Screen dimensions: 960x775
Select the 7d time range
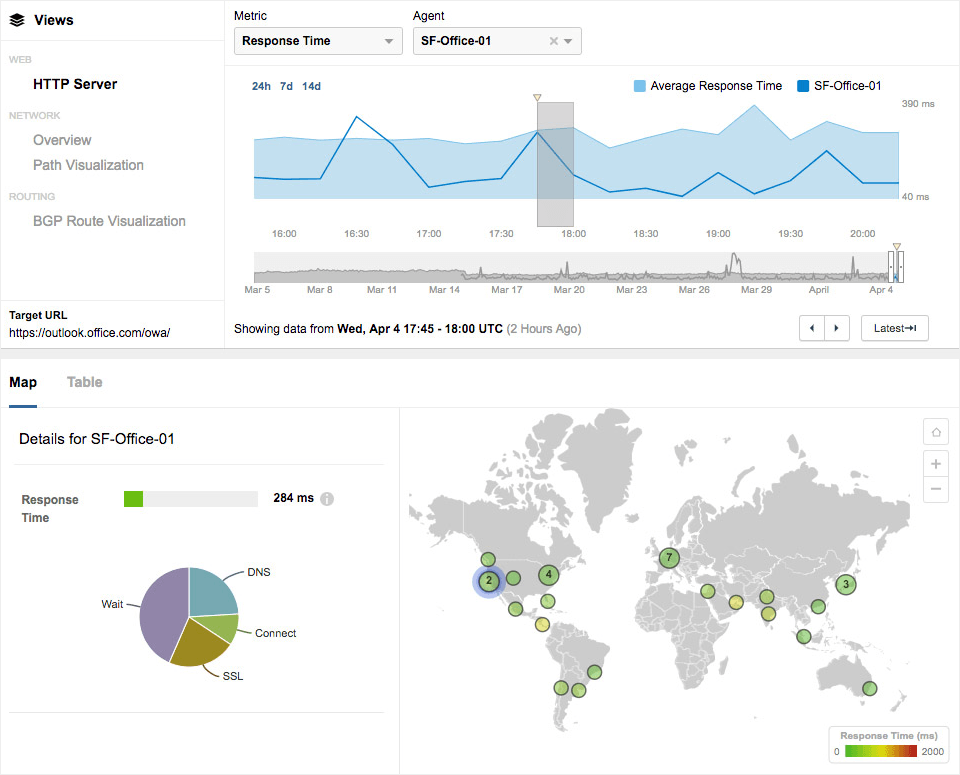coord(286,86)
